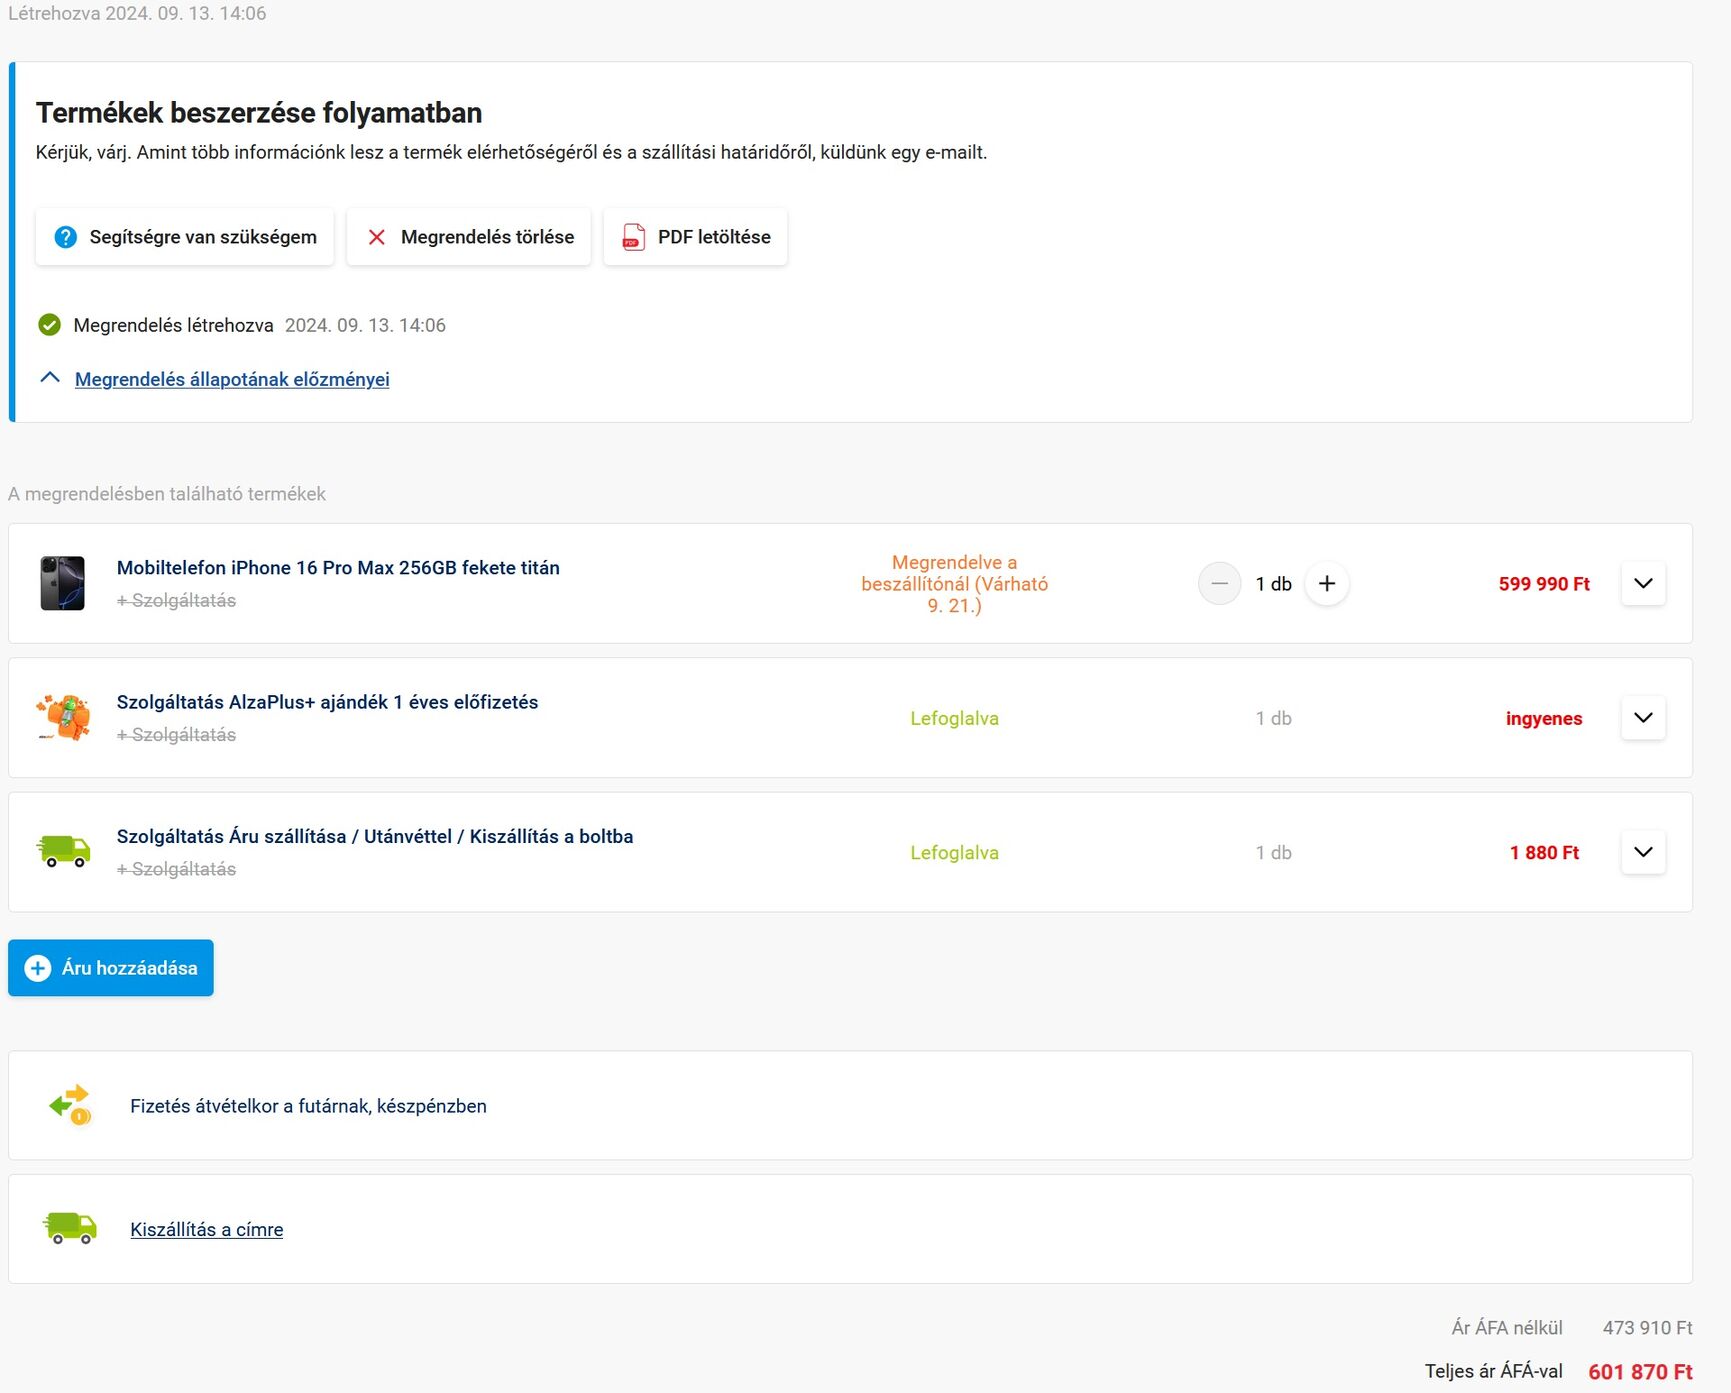Download order via PDF letöltése button
The height and width of the screenshot is (1393, 1731).
click(x=695, y=237)
